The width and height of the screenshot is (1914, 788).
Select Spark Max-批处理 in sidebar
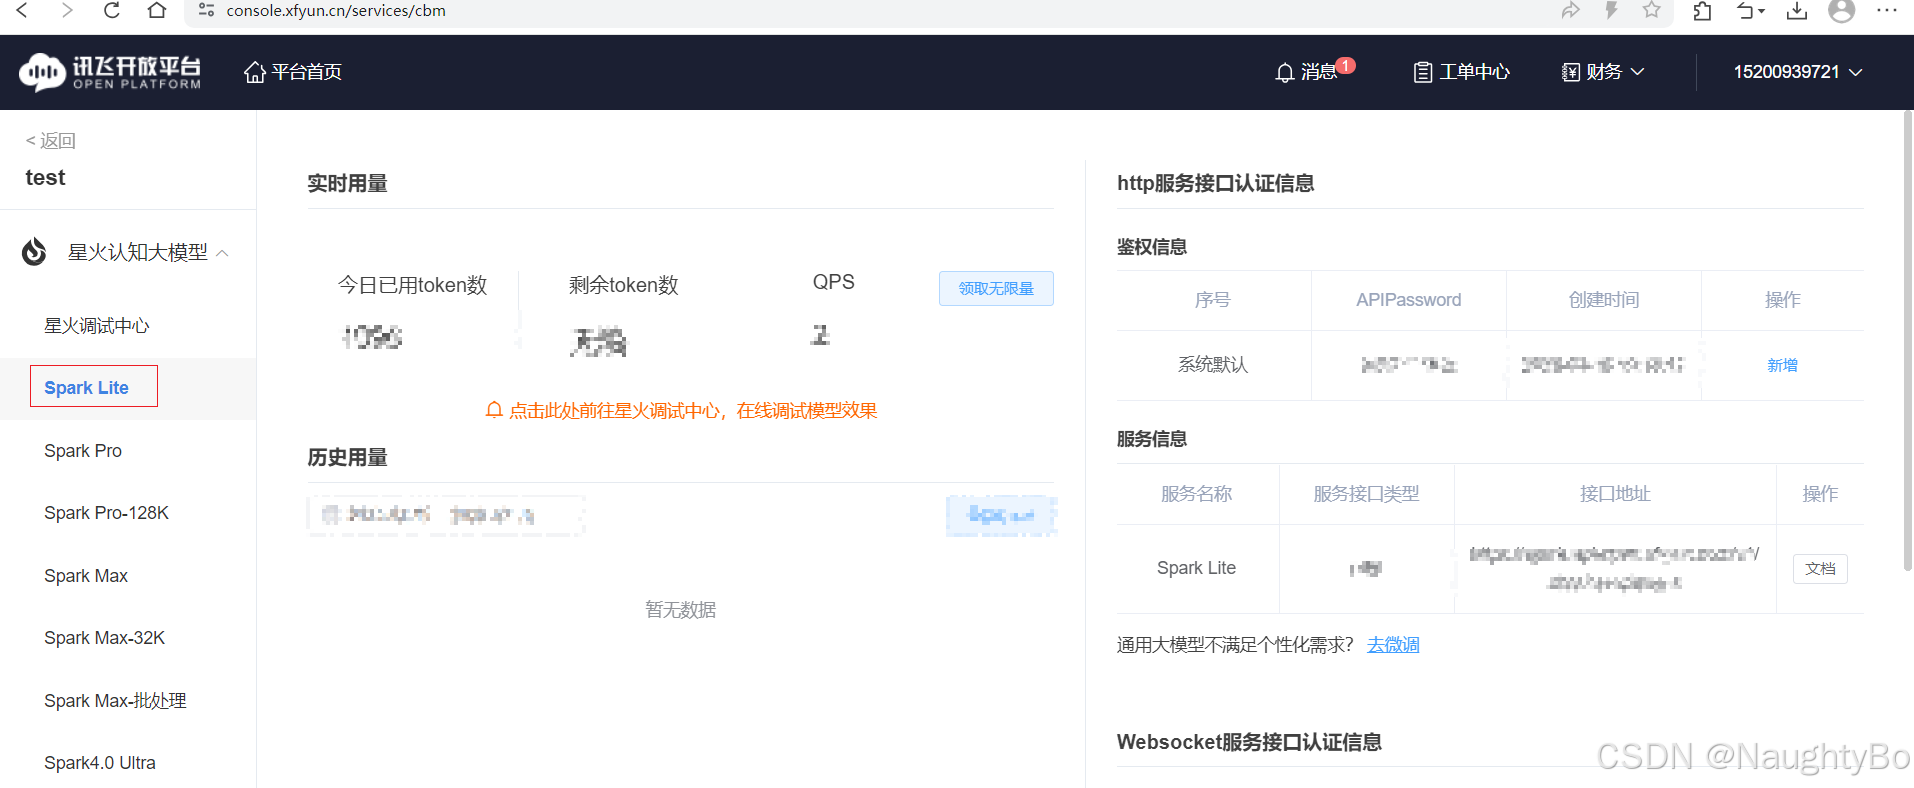pos(115,701)
